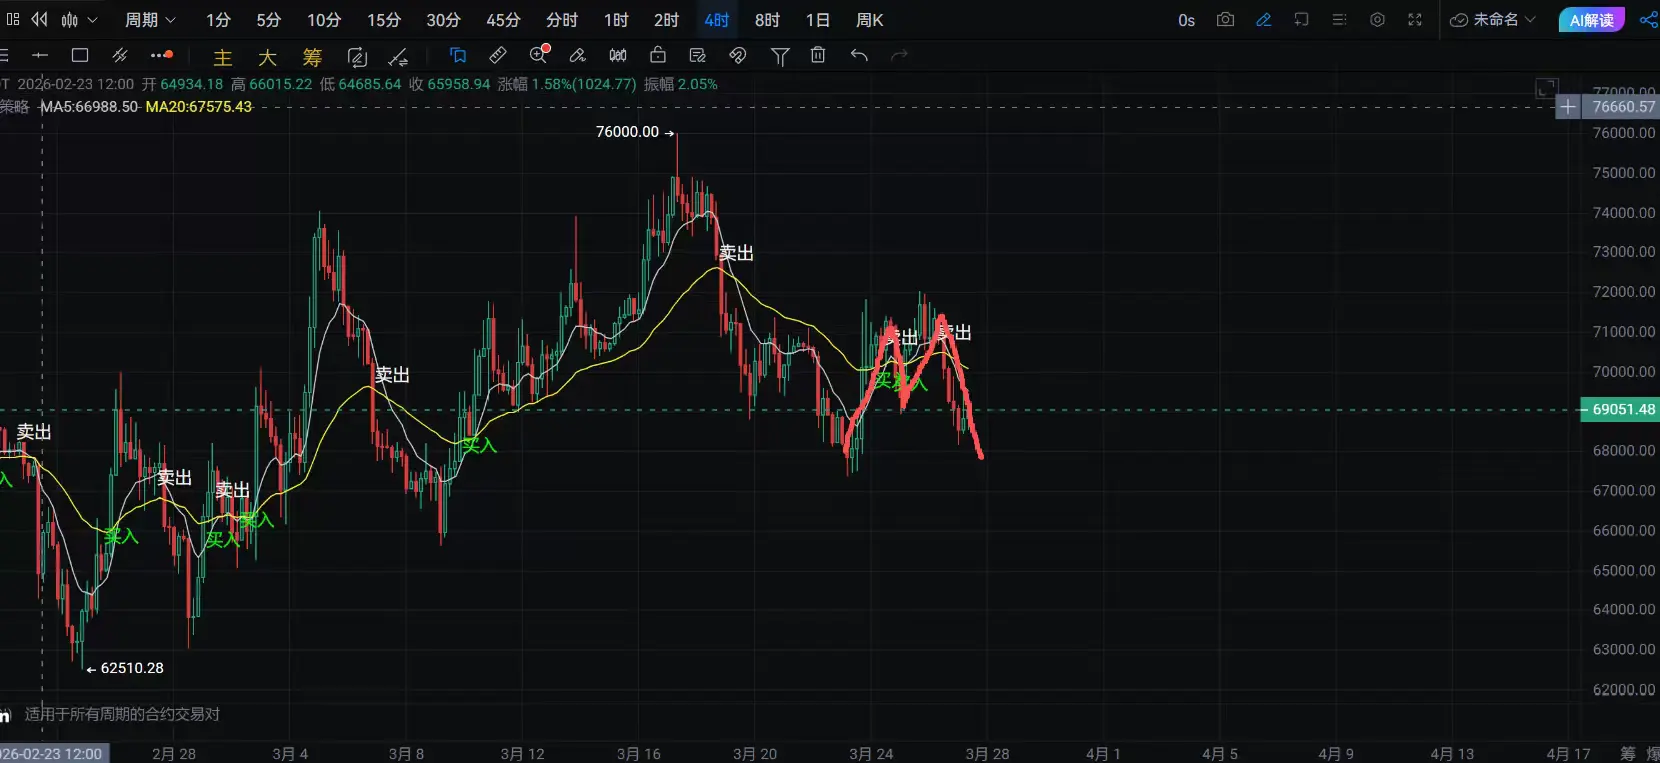Expand the 周期 period dropdown
The height and width of the screenshot is (763, 1660).
coord(150,20)
